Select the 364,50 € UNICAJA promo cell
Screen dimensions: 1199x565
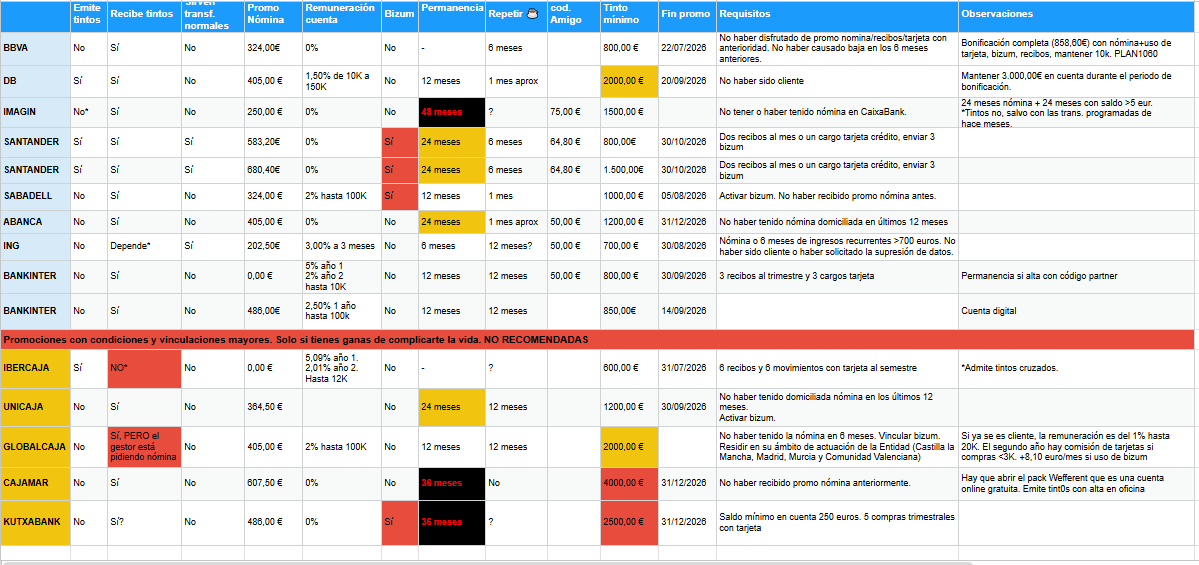pyautogui.click(x=273, y=407)
